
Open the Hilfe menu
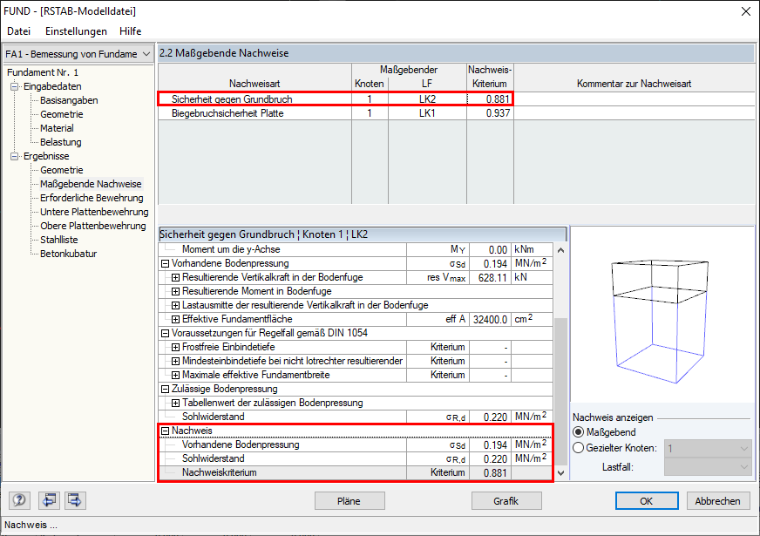point(130,32)
